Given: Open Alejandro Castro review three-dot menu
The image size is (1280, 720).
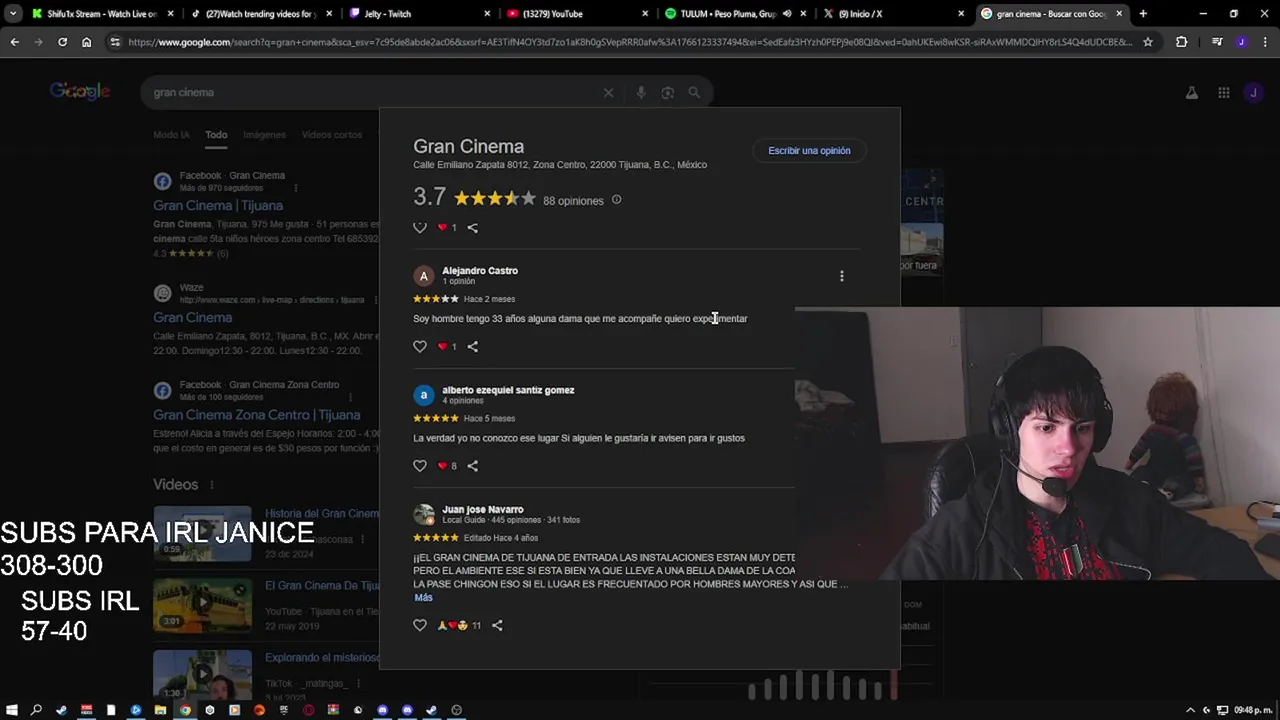Looking at the screenshot, I should [x=841, y=276].
